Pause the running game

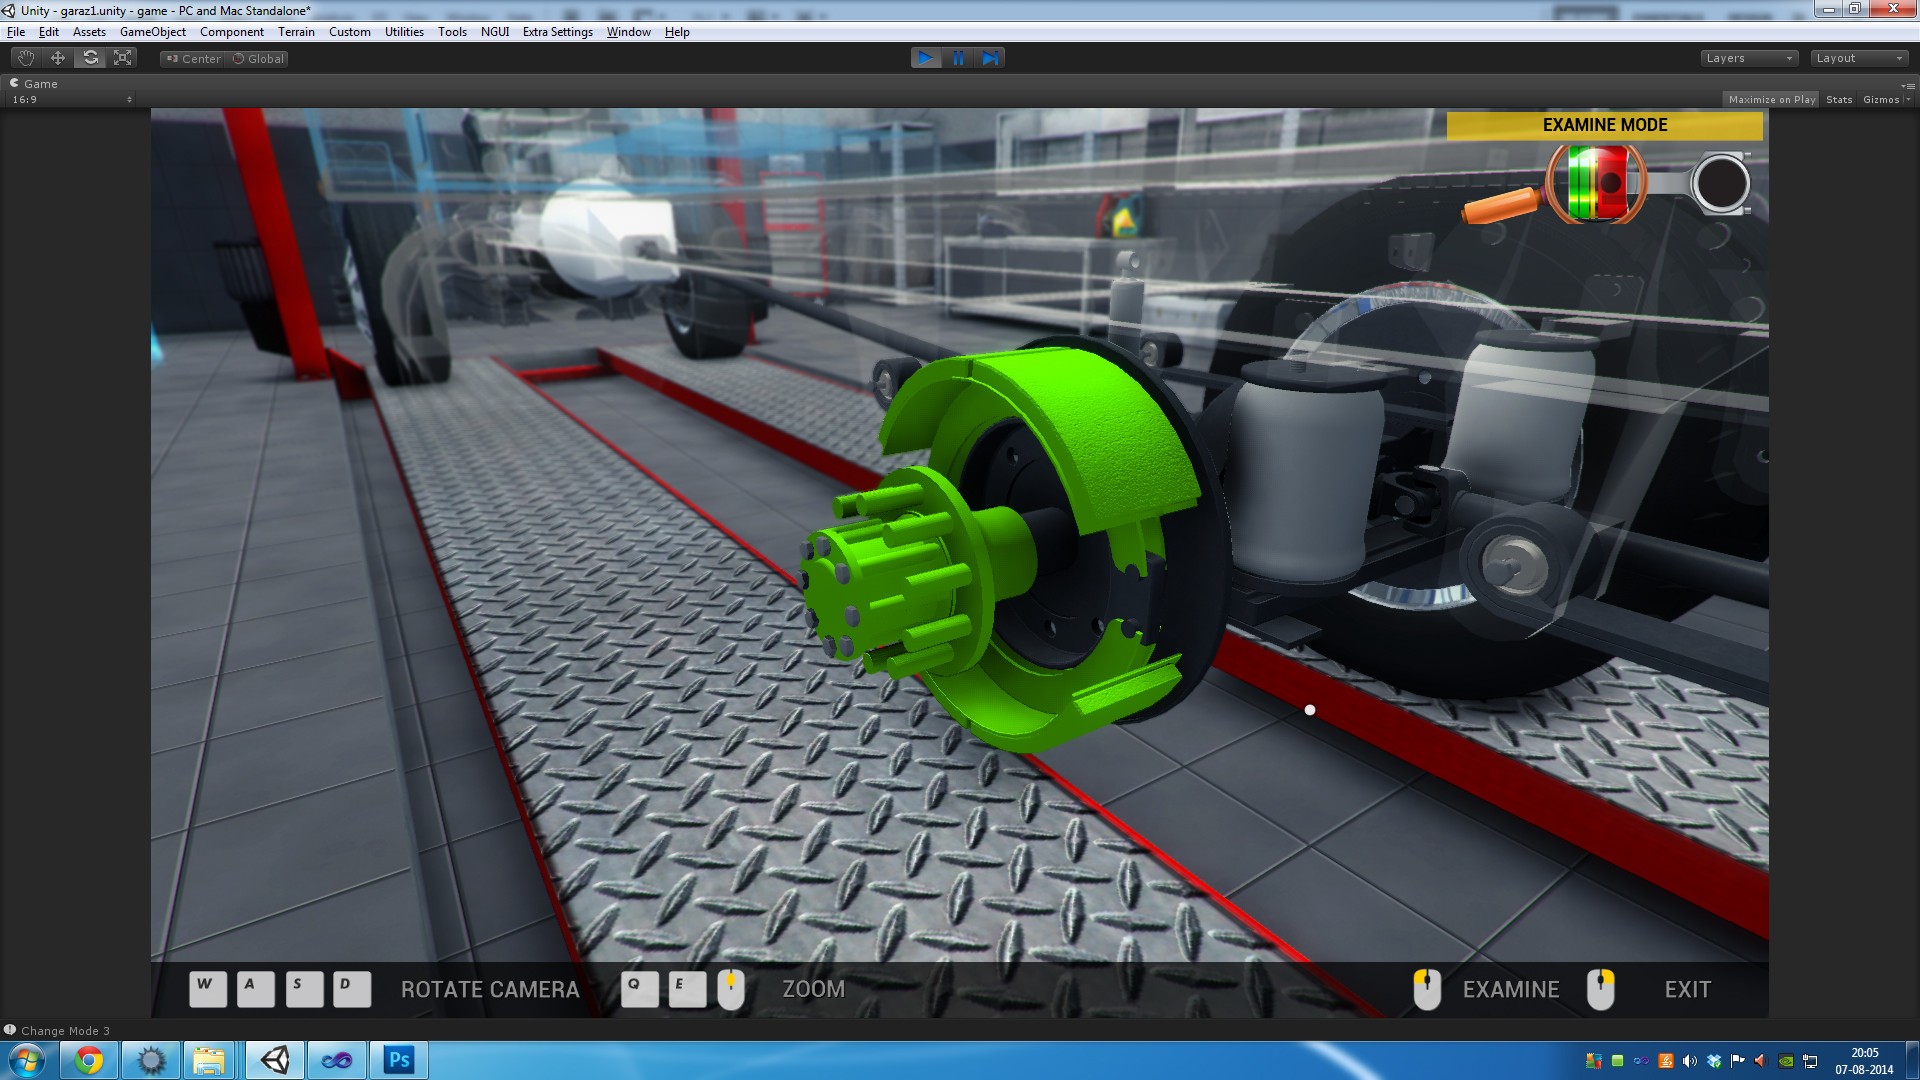click(x=958, y=58)
